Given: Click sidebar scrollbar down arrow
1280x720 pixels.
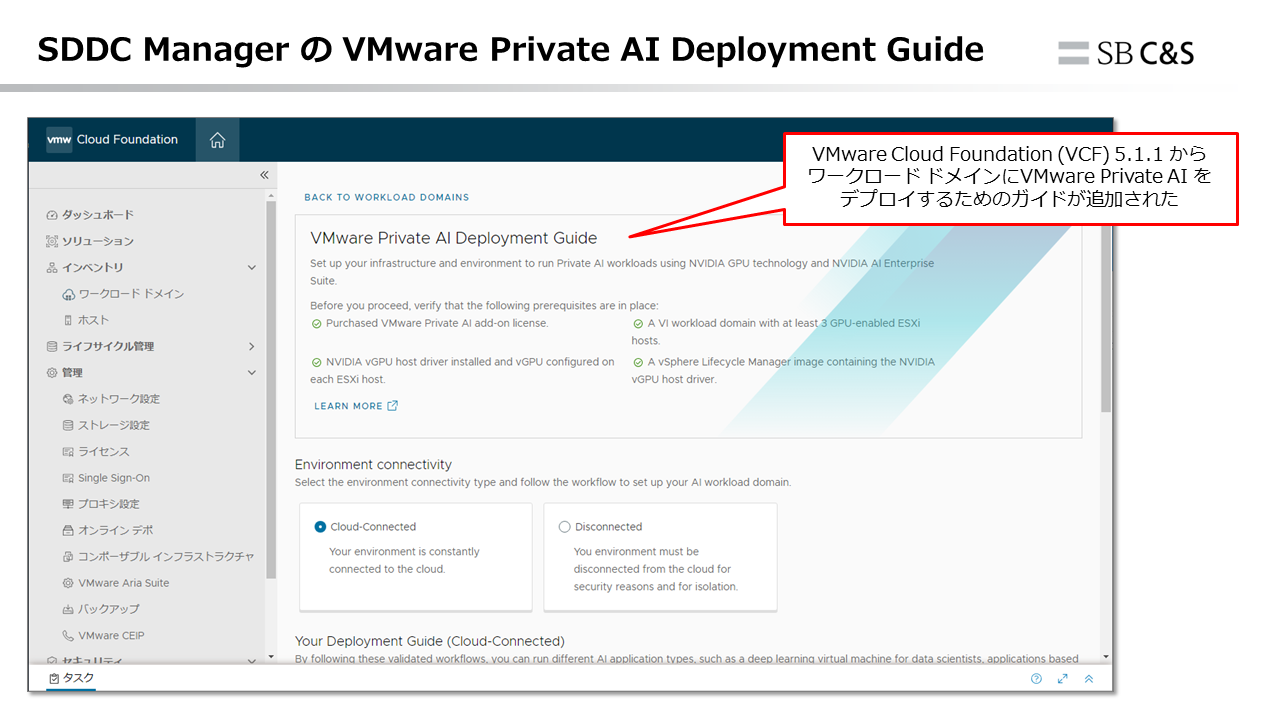Looking at the screenshot, I should click(x=270, y=657).
